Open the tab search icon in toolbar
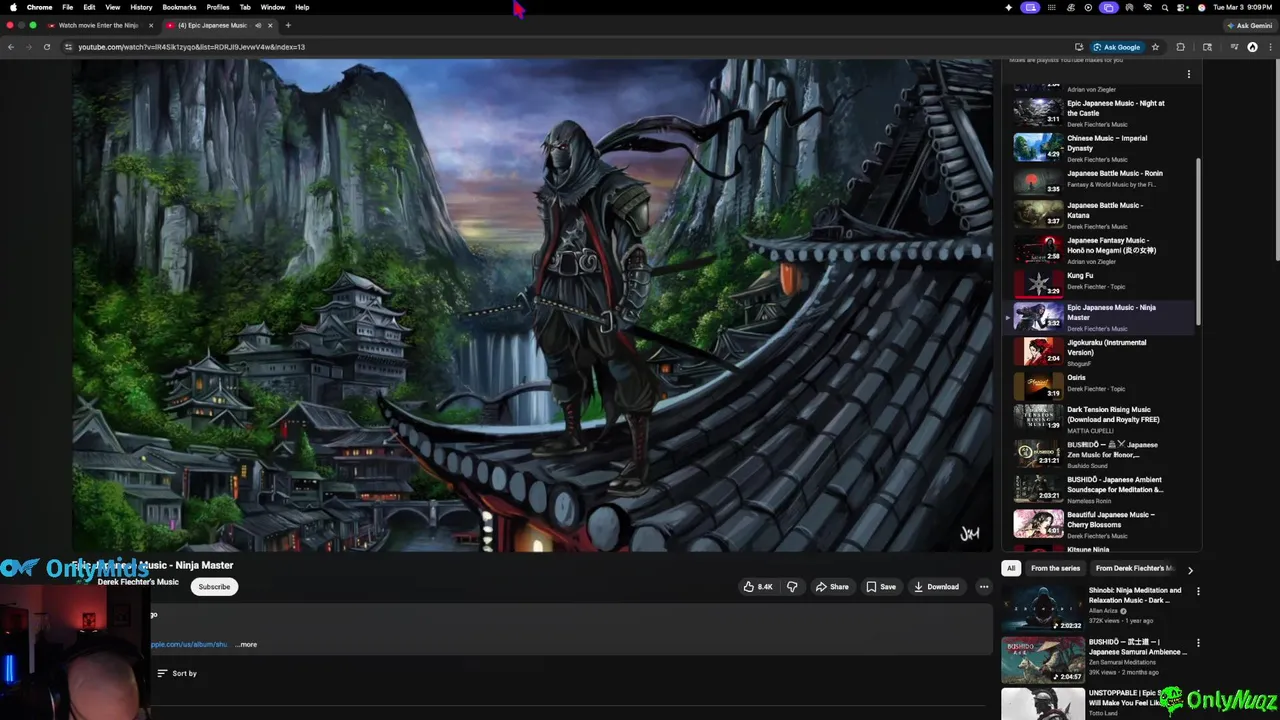This screenshot has width=1280, height=720. [1207, 47]
